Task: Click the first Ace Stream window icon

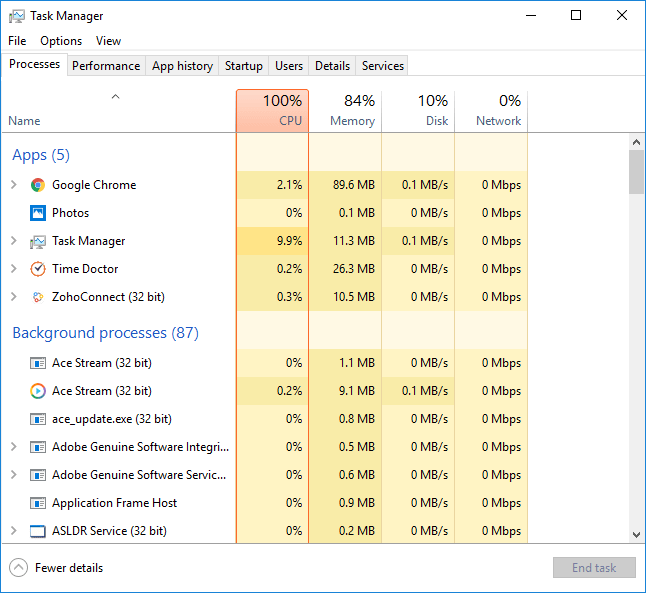Action: tap(38, 363)
